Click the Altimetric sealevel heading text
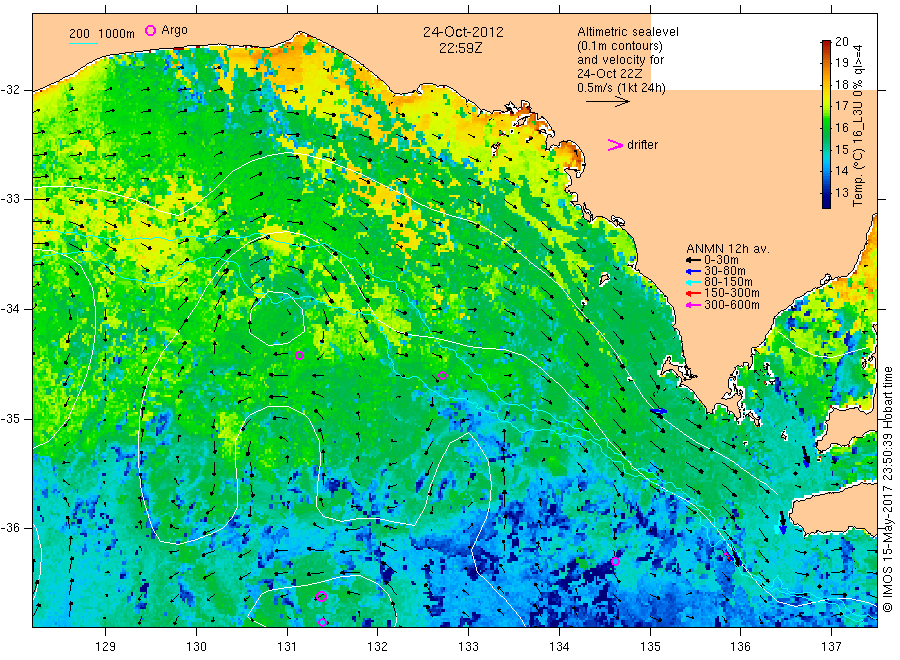The height and width of the screenshot is (660, 900). (627, 32)
